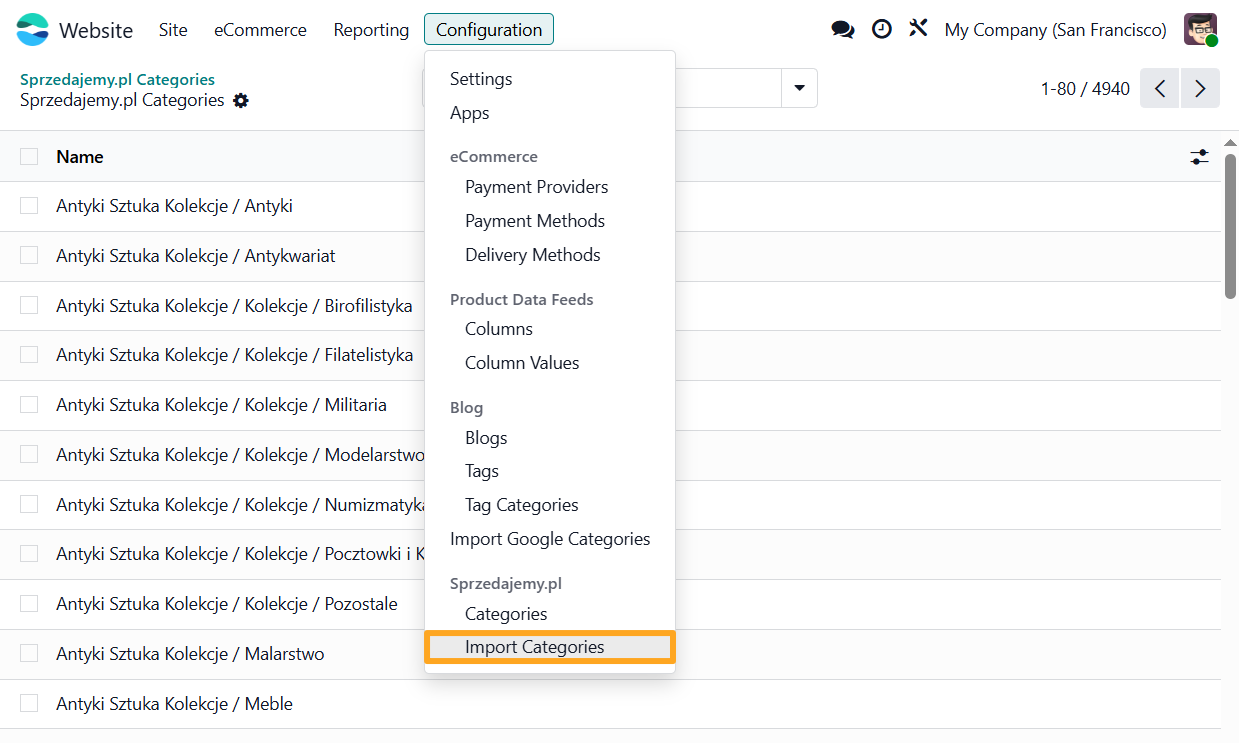The width and height of the screenshot is (1239, 743).
Task: Open Payment Methods menu entry
Action: pyautogui.click(x=550, y=221)
